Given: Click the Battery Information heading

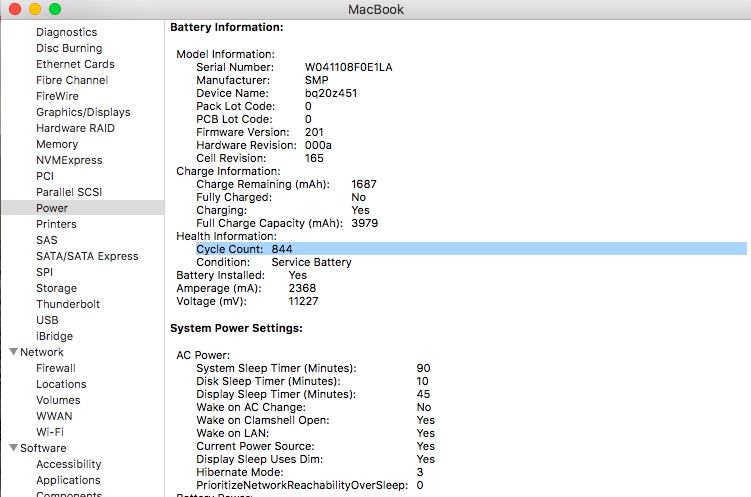Looking at the screenshot, I should [227, 27].
